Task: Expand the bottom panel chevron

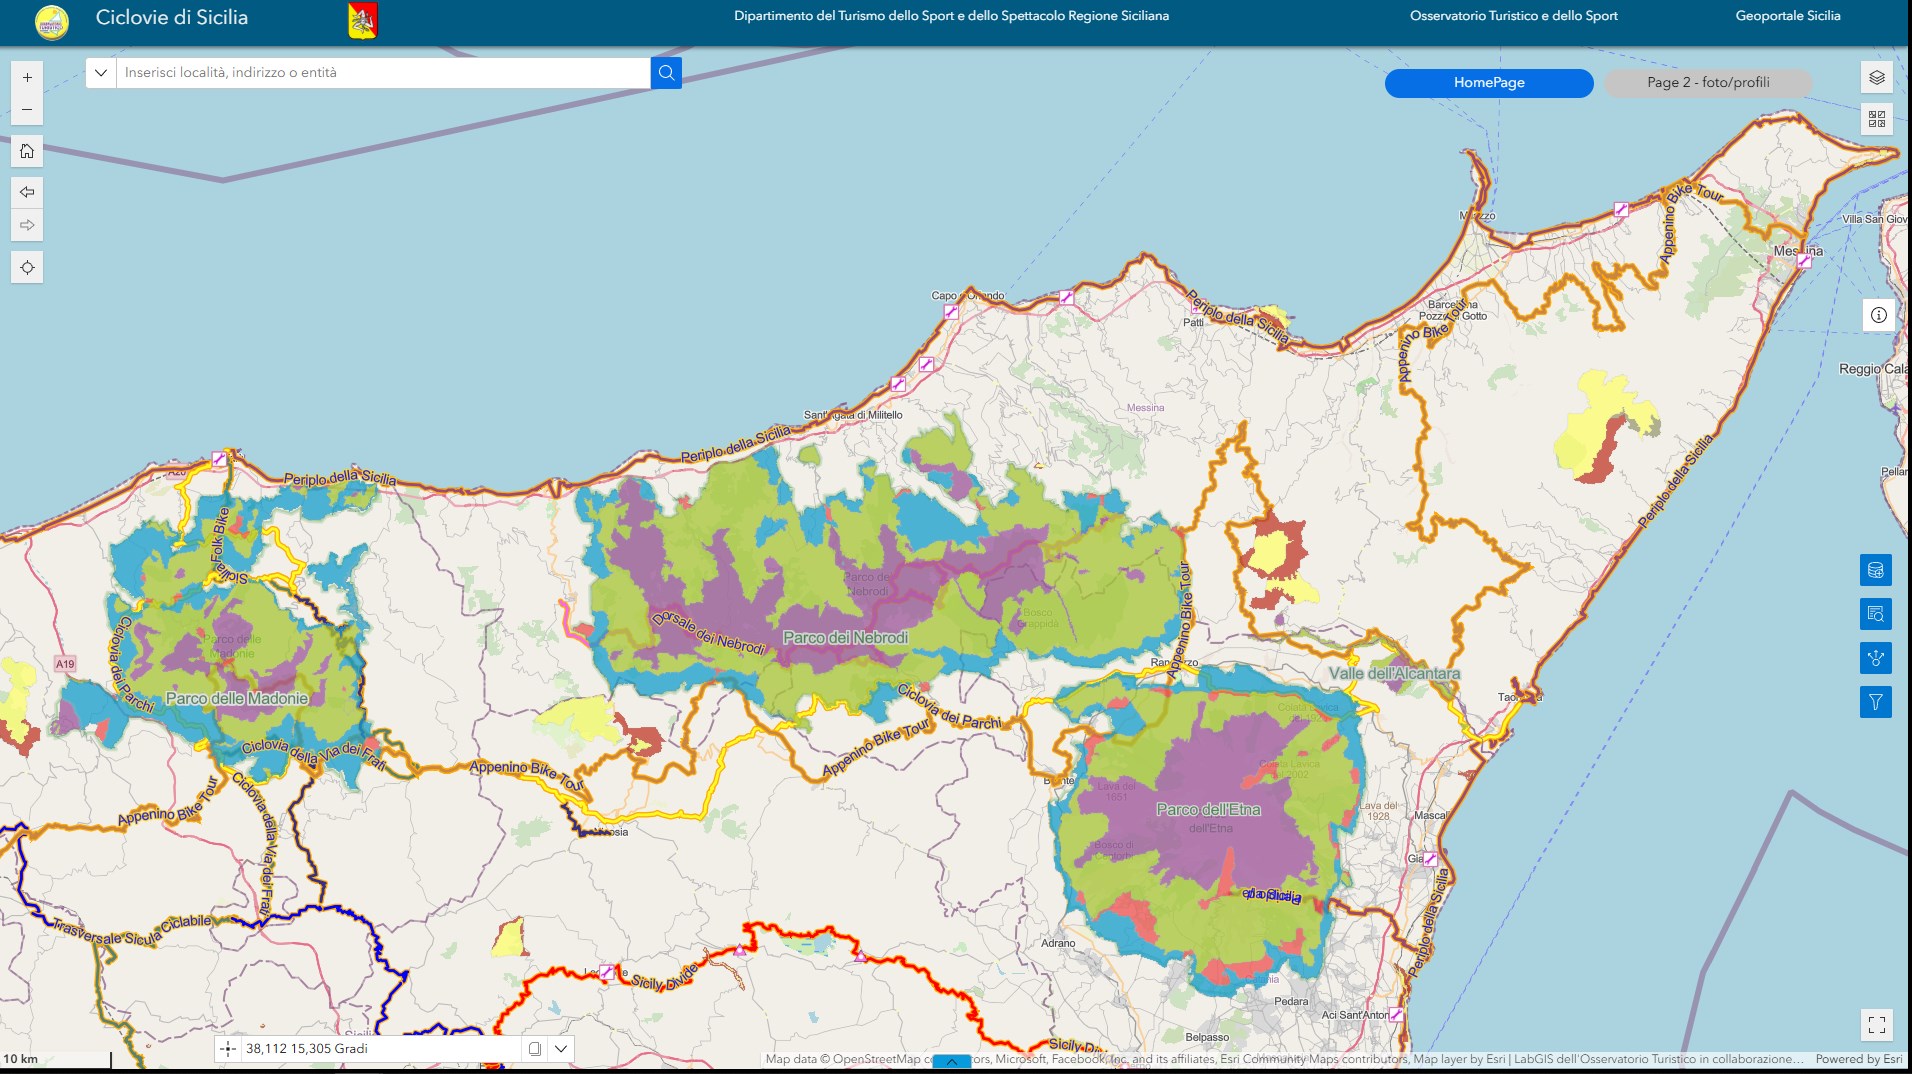Action: 952,1062
